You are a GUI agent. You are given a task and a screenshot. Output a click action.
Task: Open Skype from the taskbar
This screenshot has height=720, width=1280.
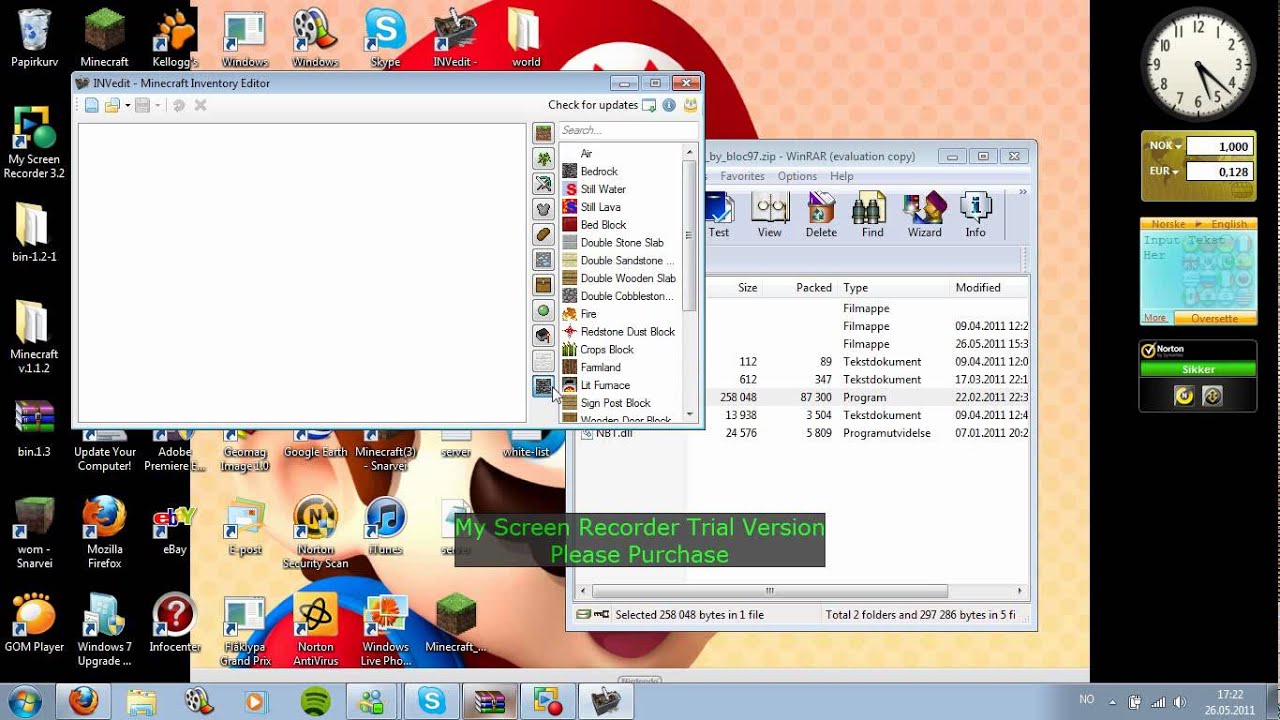tap(432, 702)
